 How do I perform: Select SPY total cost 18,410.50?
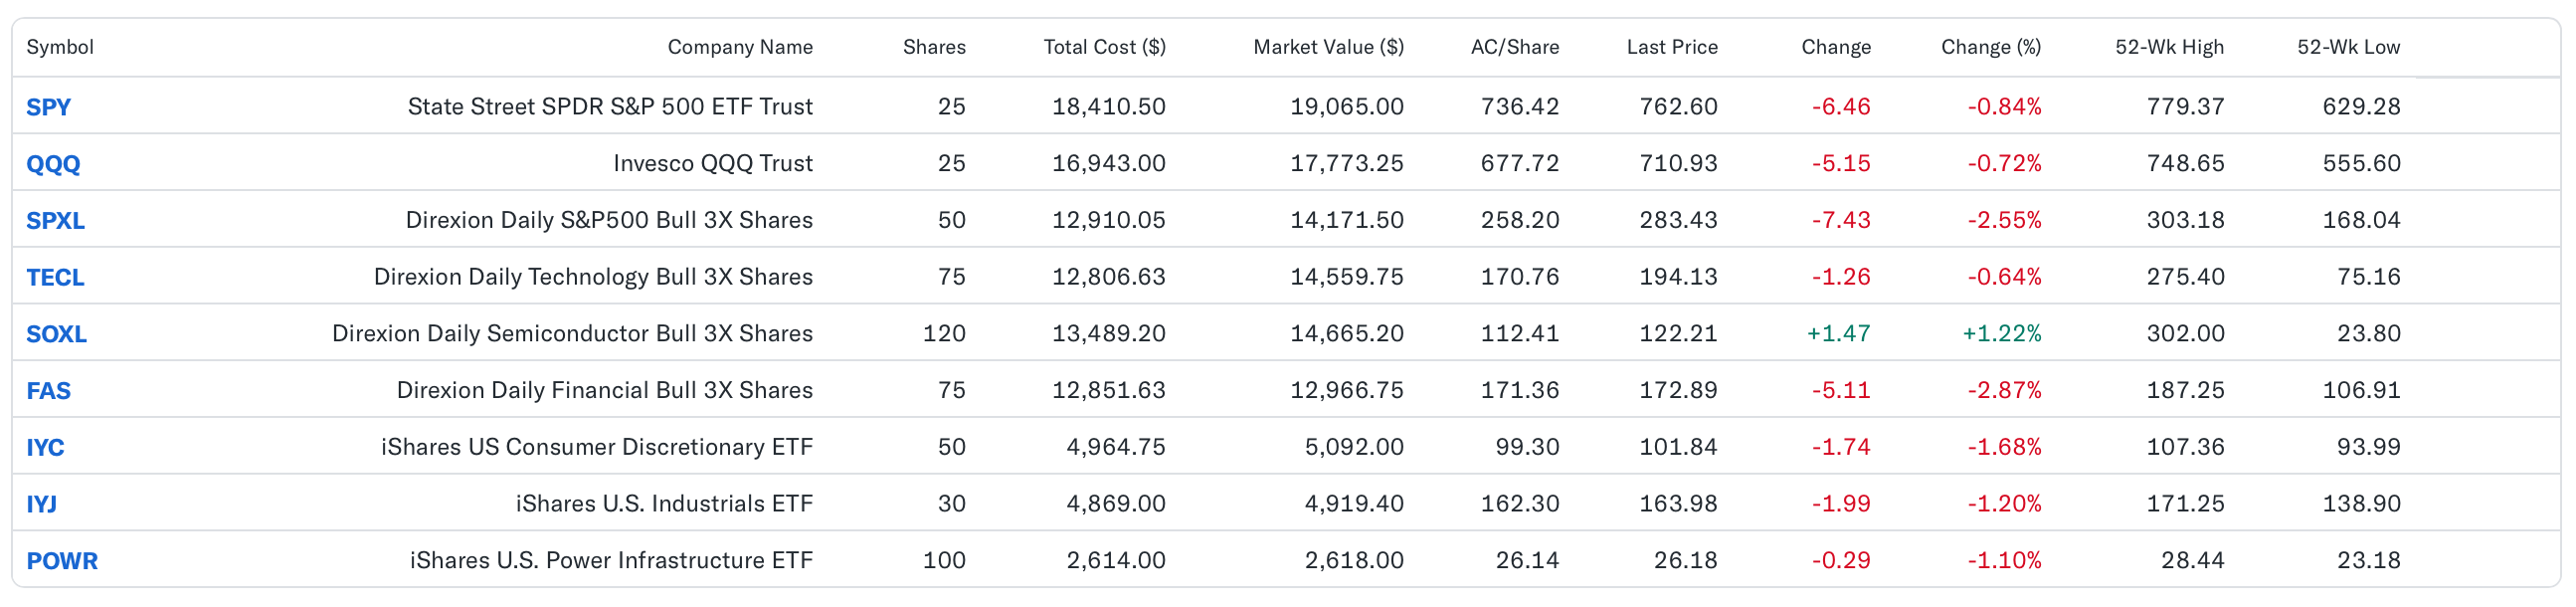[x=1108, y=106]
